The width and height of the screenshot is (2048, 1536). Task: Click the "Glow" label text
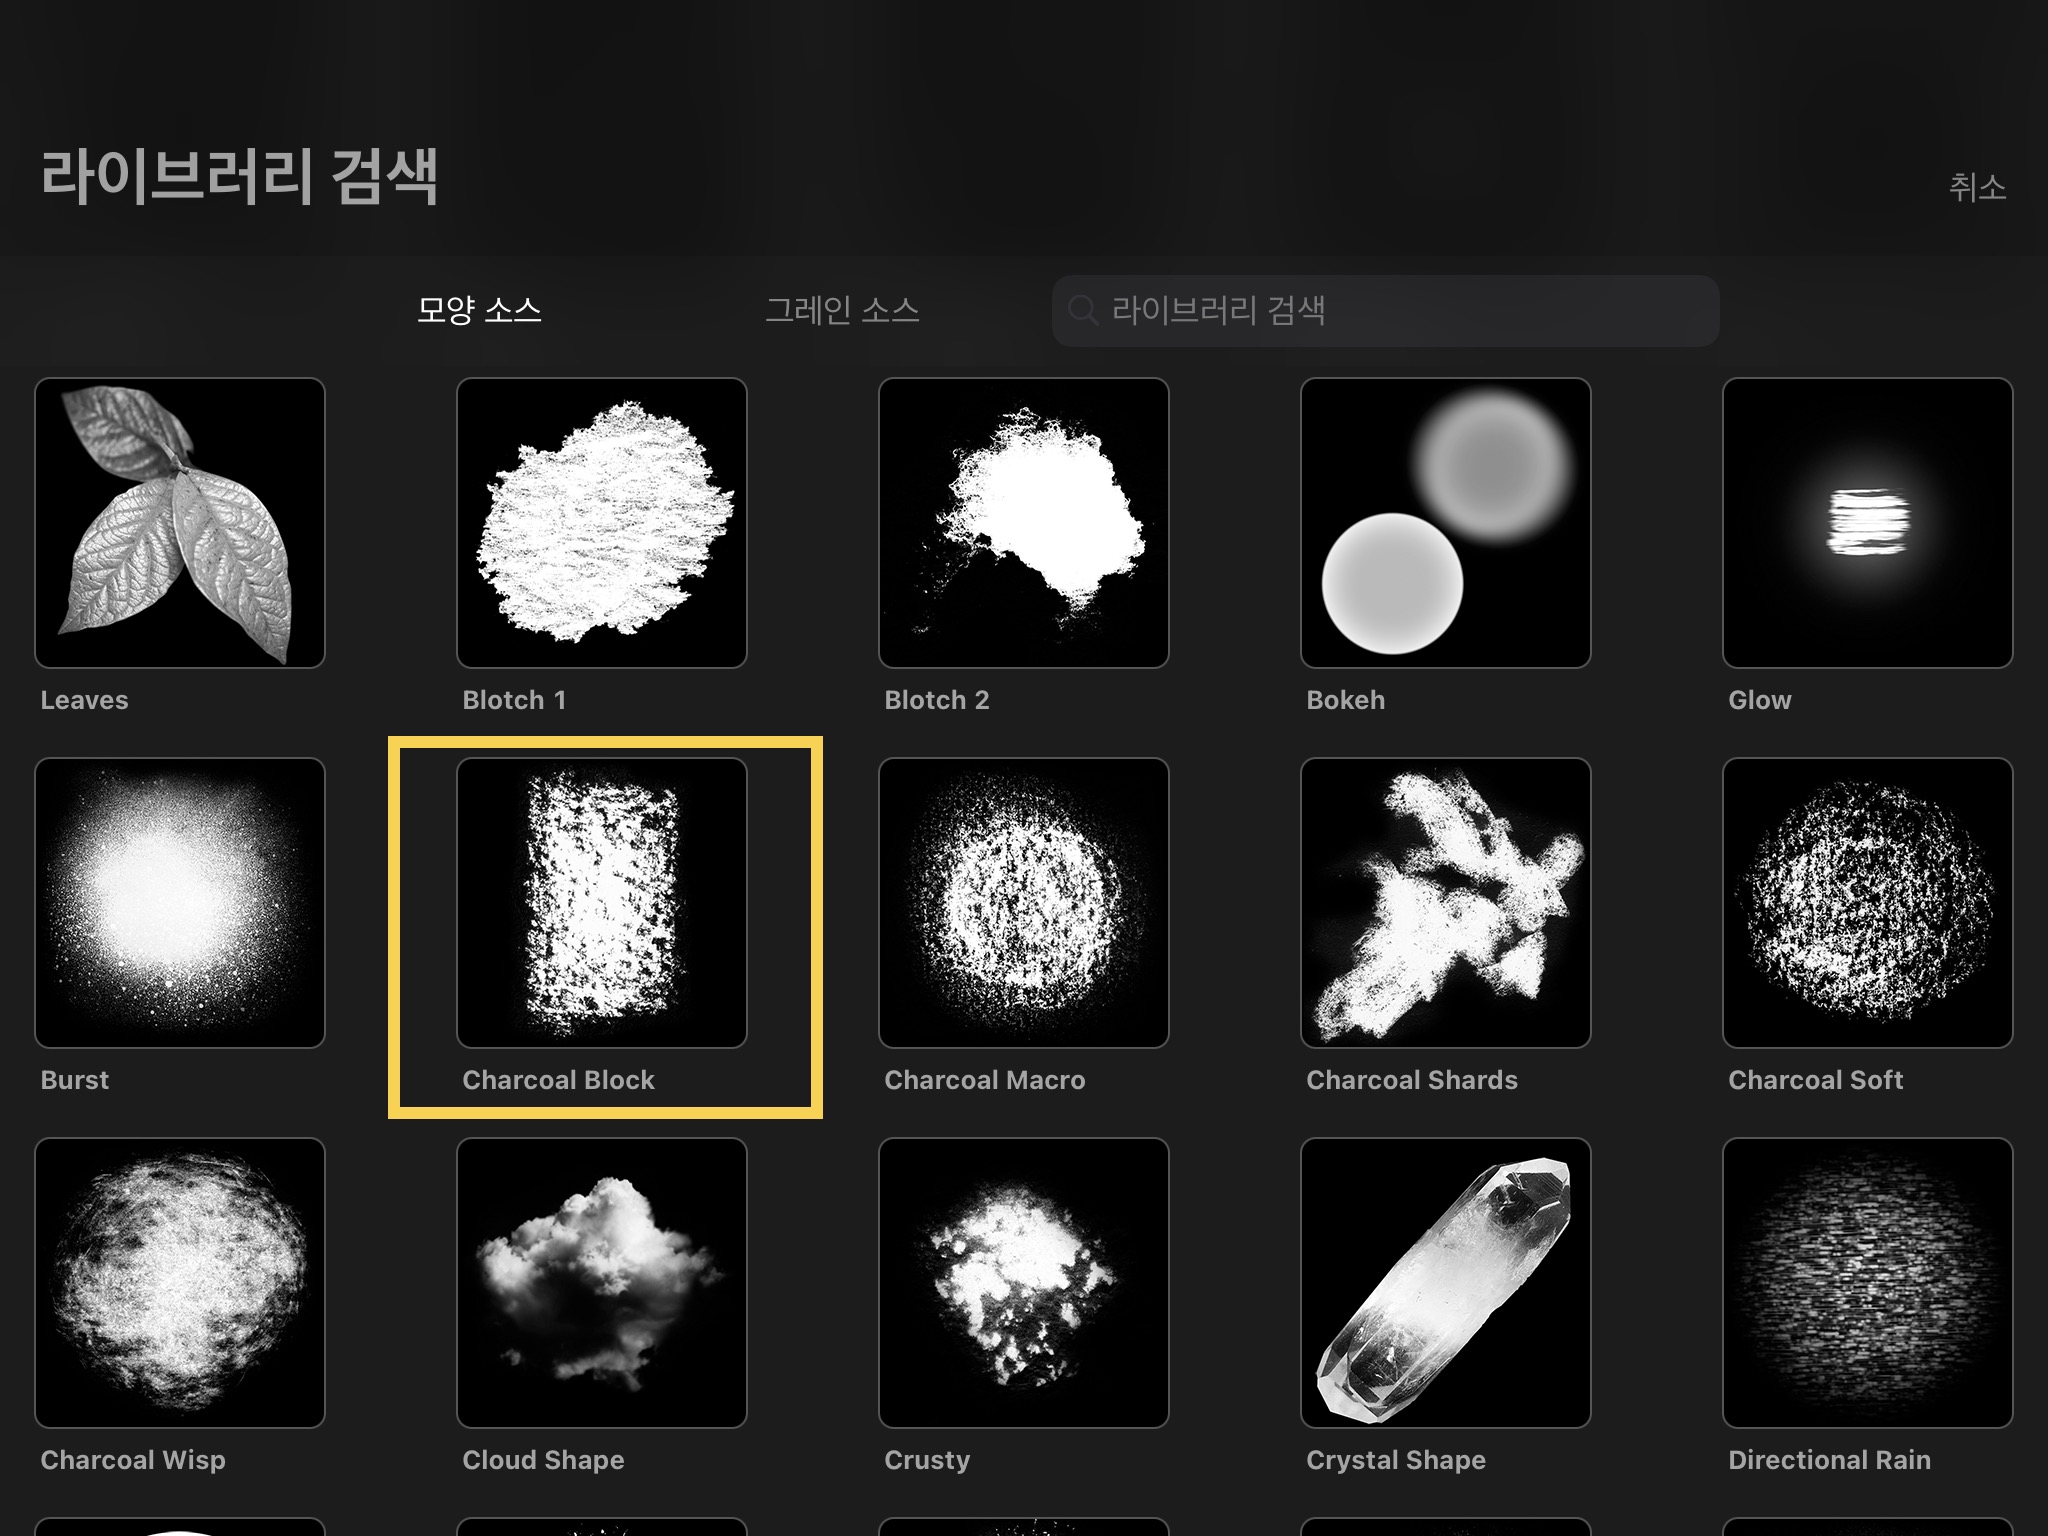coord(1760,700)
